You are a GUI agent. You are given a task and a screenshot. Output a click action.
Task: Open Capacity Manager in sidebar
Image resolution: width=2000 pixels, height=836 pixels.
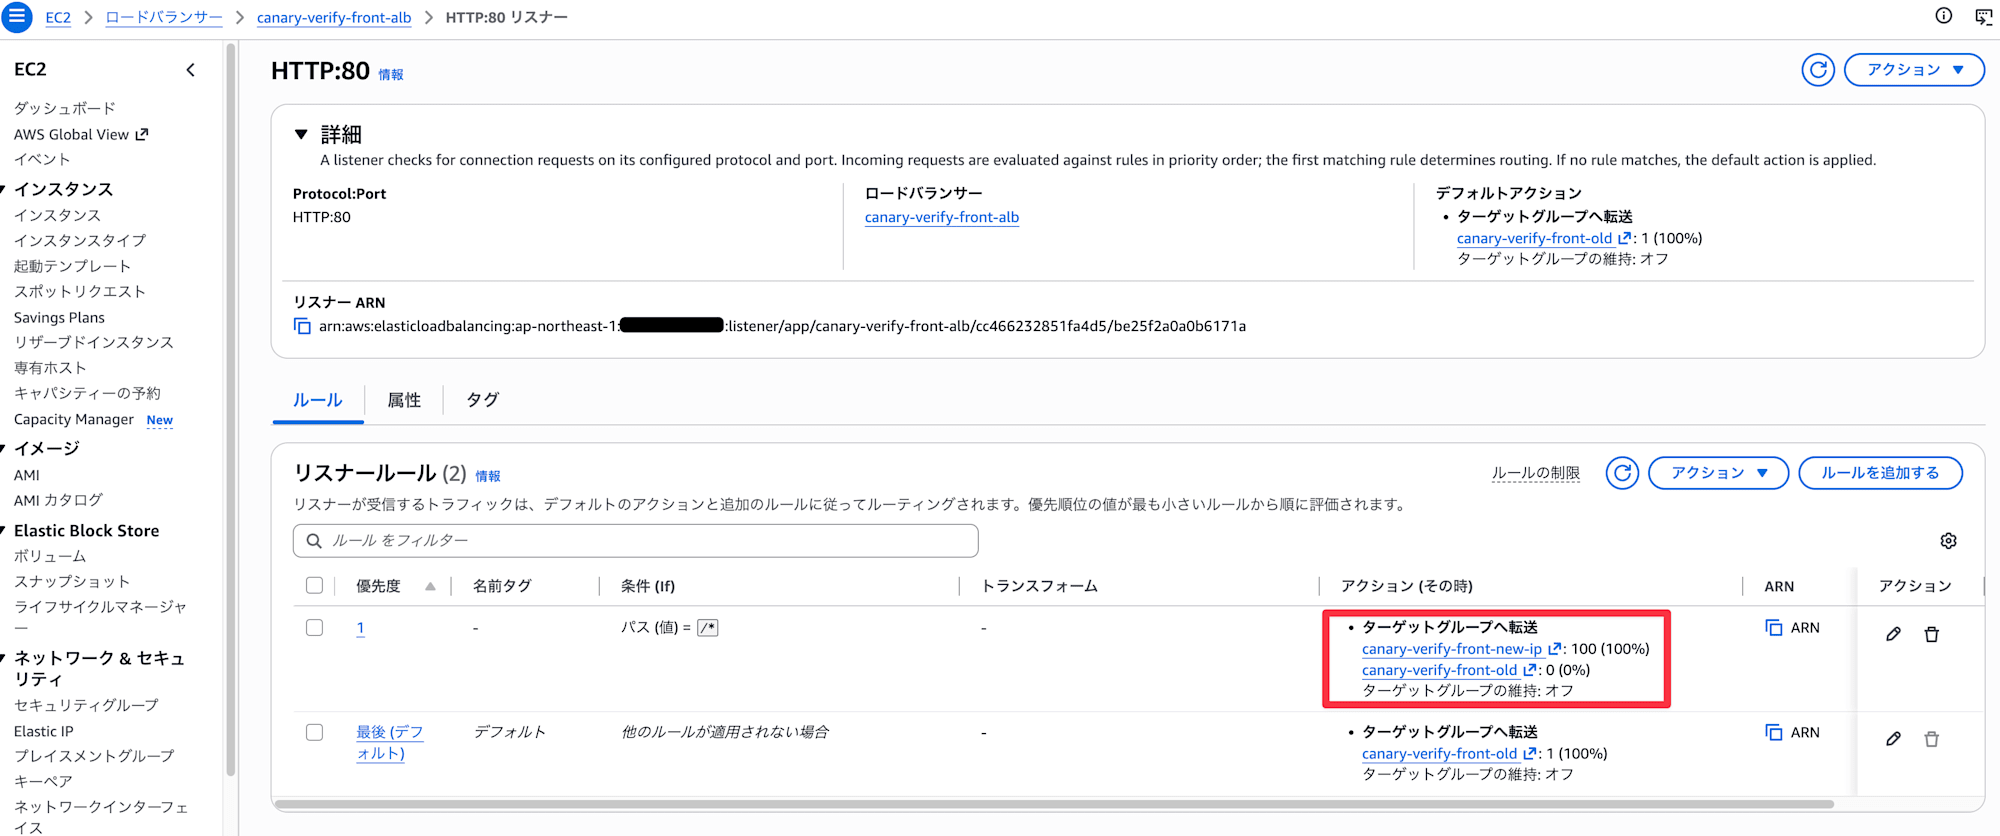click(x=74, y=419)
